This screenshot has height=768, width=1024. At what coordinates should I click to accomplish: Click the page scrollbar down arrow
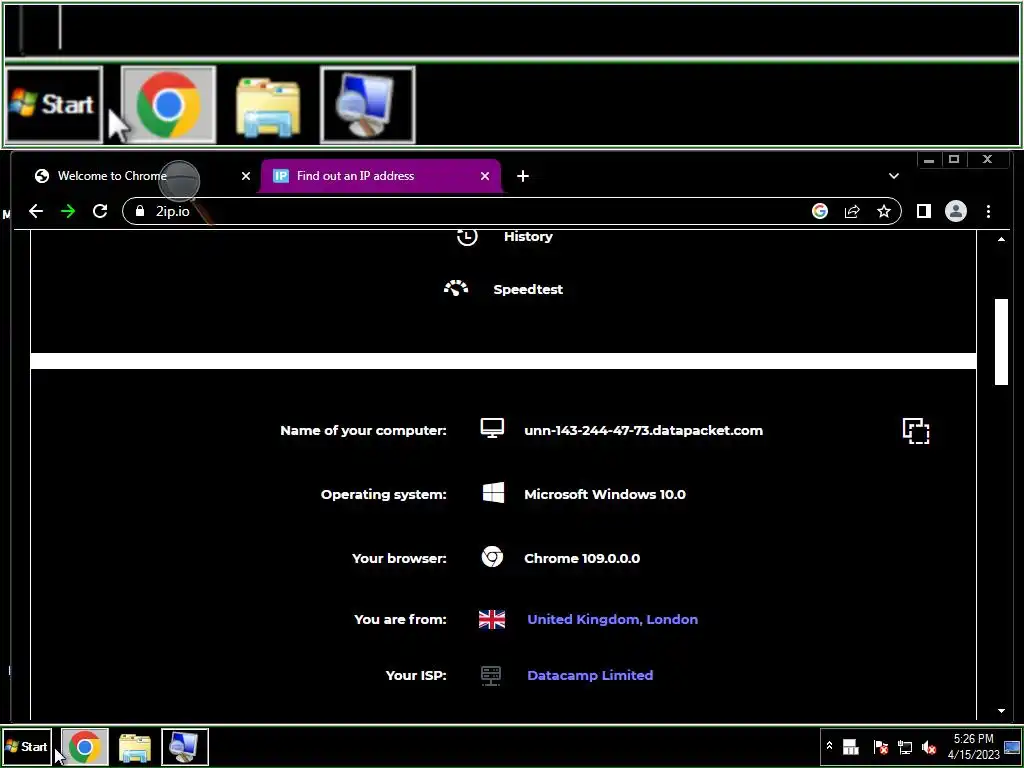(1001, 711)
